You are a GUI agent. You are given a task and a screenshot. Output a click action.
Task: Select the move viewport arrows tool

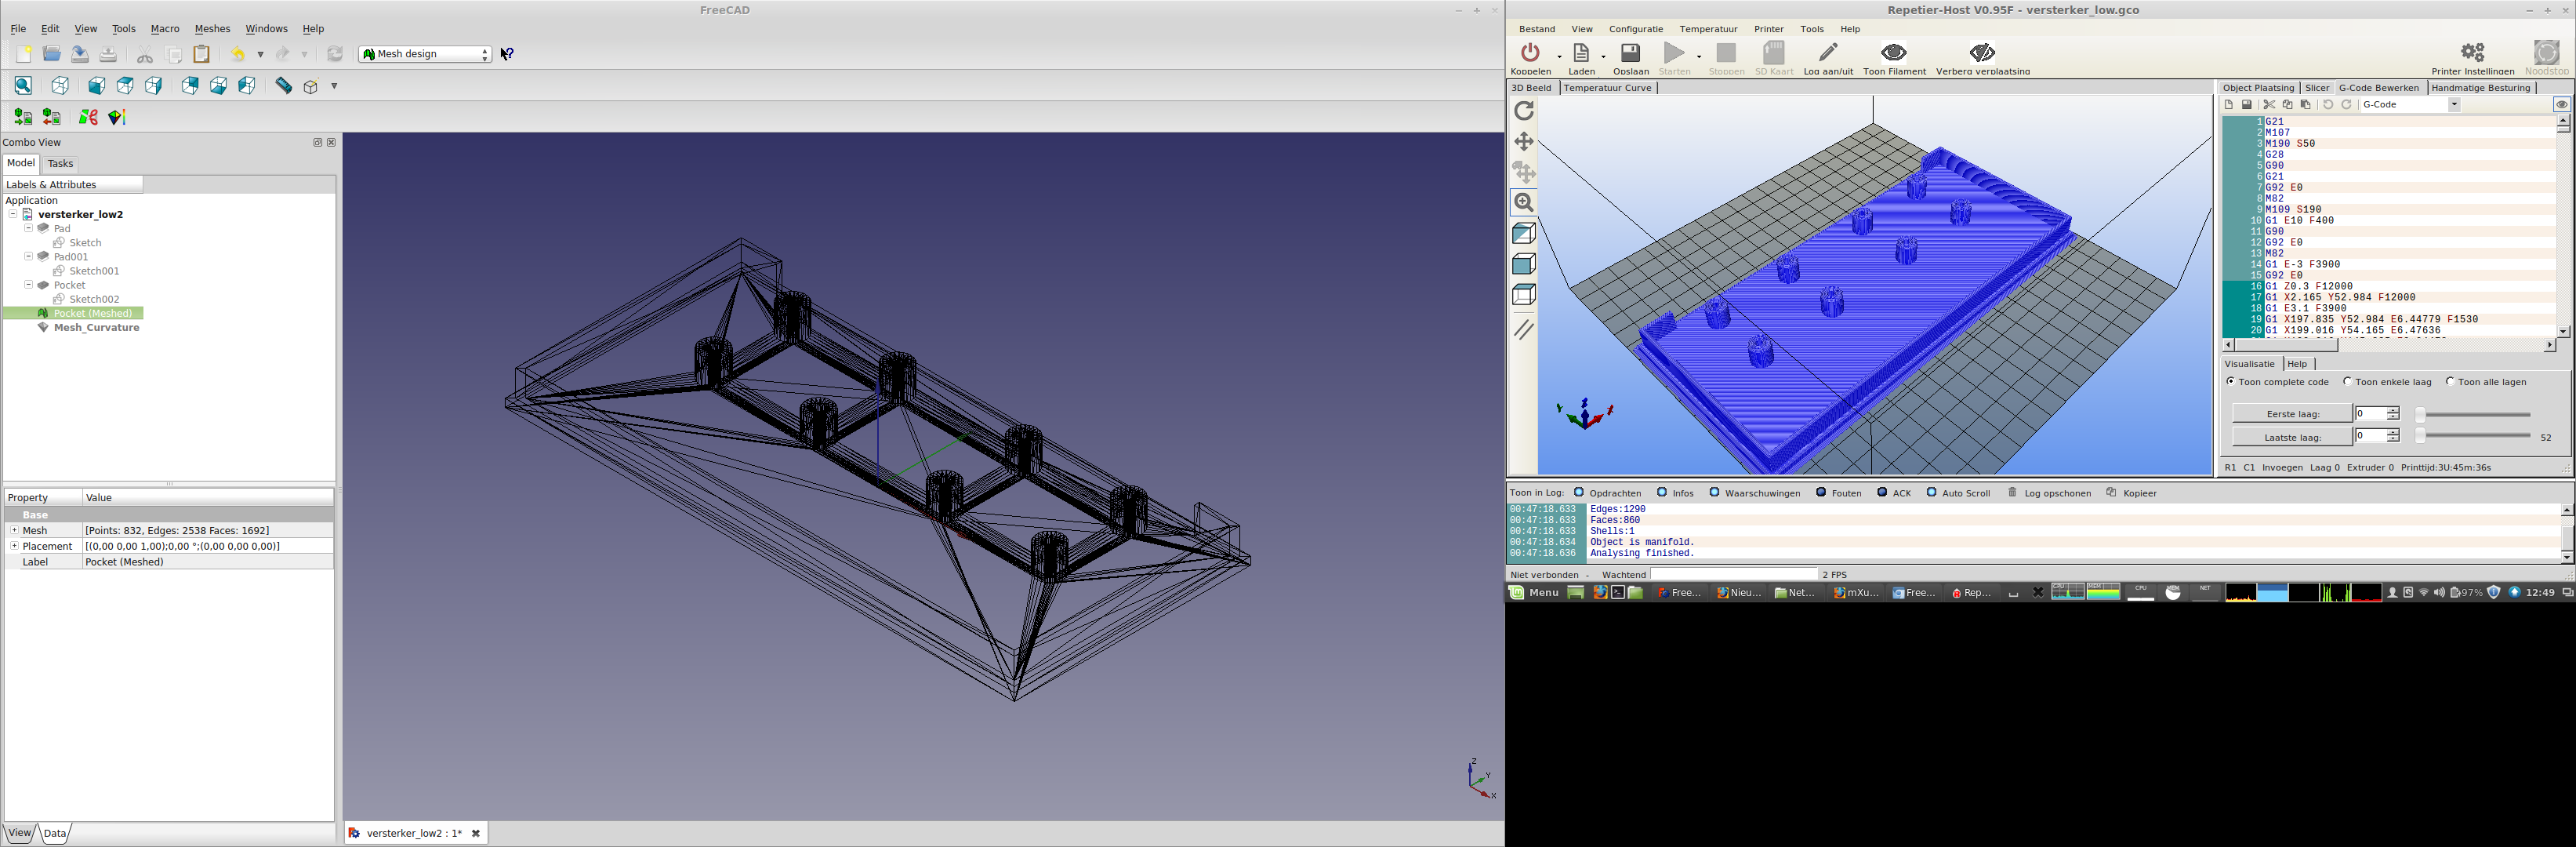pos(1523,141)
